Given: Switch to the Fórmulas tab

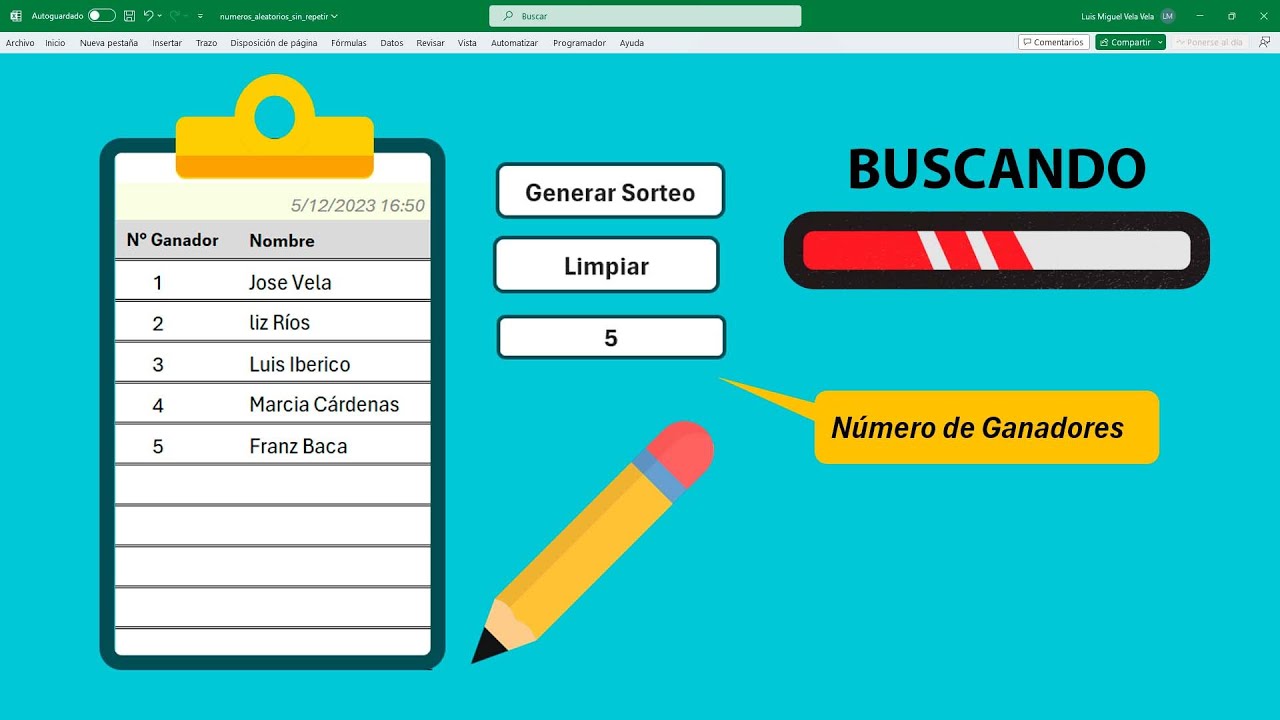Looking at the screenshot, I should click(349, 43).
